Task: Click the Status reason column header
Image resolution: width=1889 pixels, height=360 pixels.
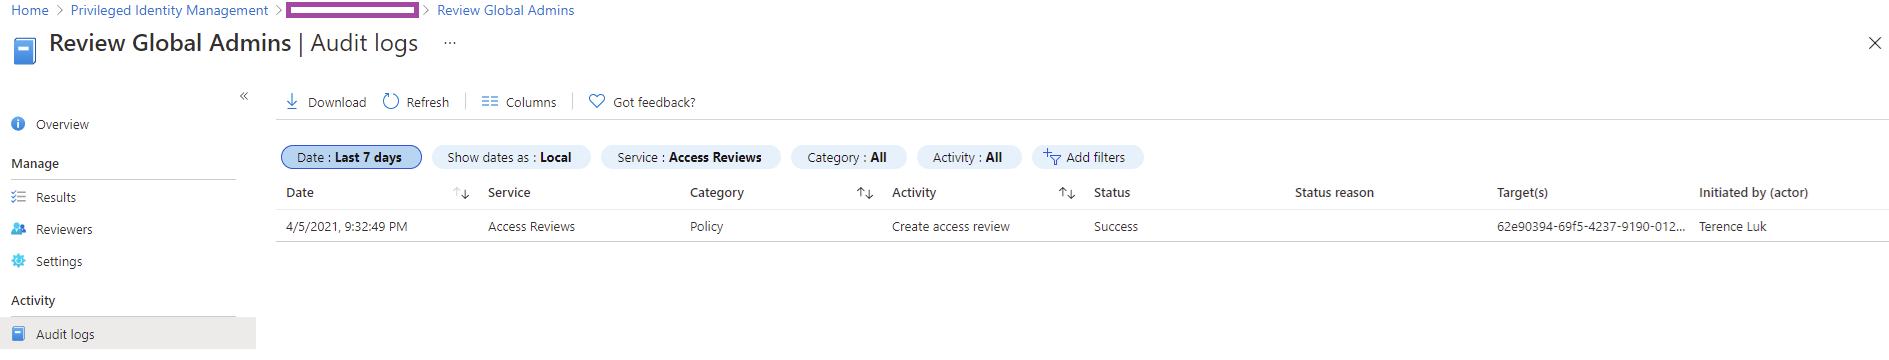Action: pos(1334,193)
